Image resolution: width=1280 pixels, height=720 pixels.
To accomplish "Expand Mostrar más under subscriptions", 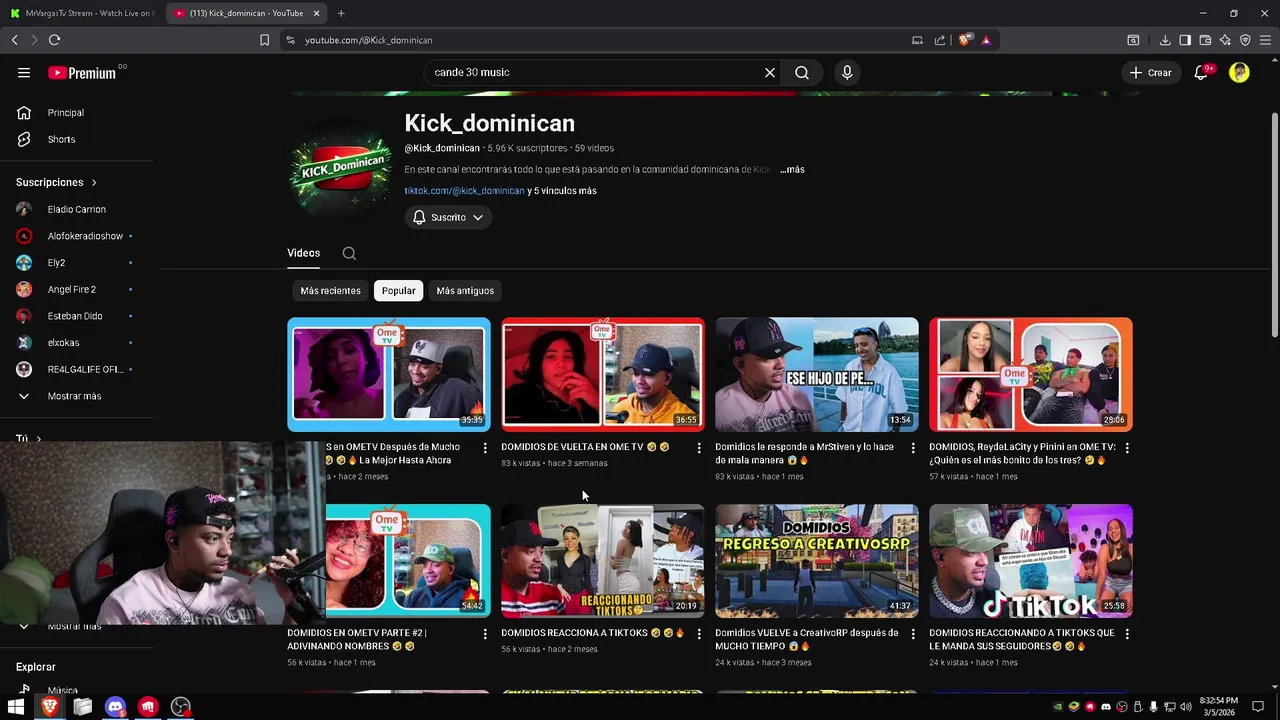I will 76,396.
